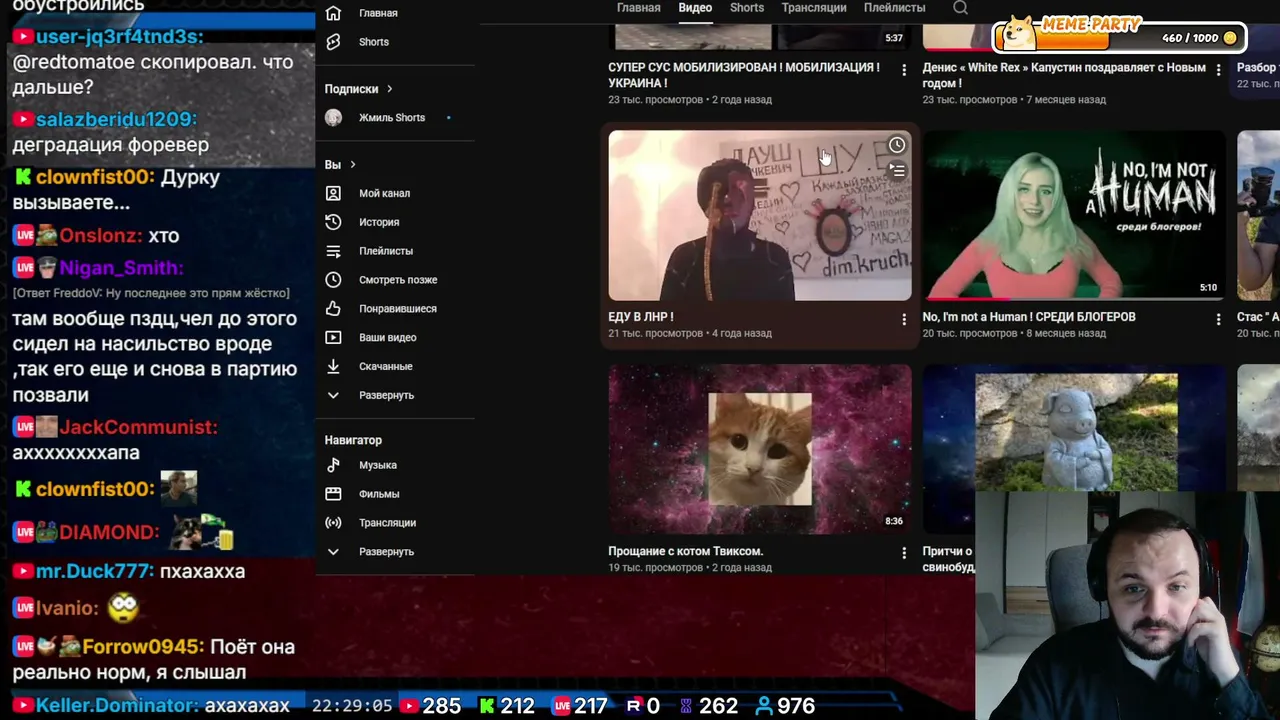Open three-dot menu for Прощание с котом Твиксом
Screen dimensions: 1280x720
pos(904,553)
